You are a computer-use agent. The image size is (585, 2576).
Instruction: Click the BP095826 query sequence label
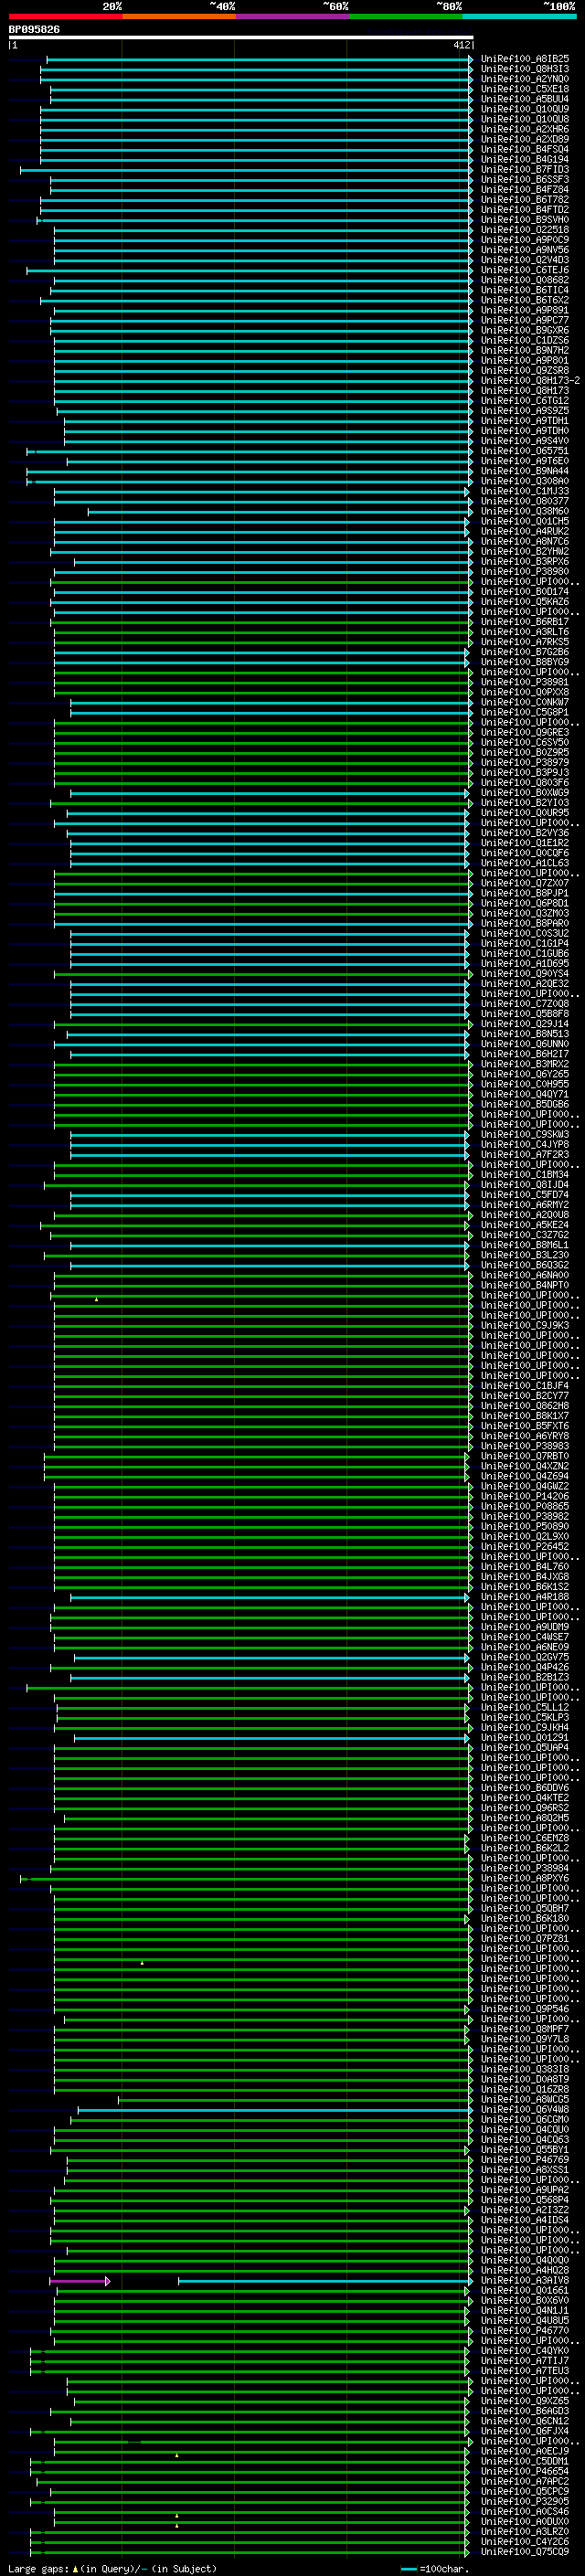(x=34, y=30)
